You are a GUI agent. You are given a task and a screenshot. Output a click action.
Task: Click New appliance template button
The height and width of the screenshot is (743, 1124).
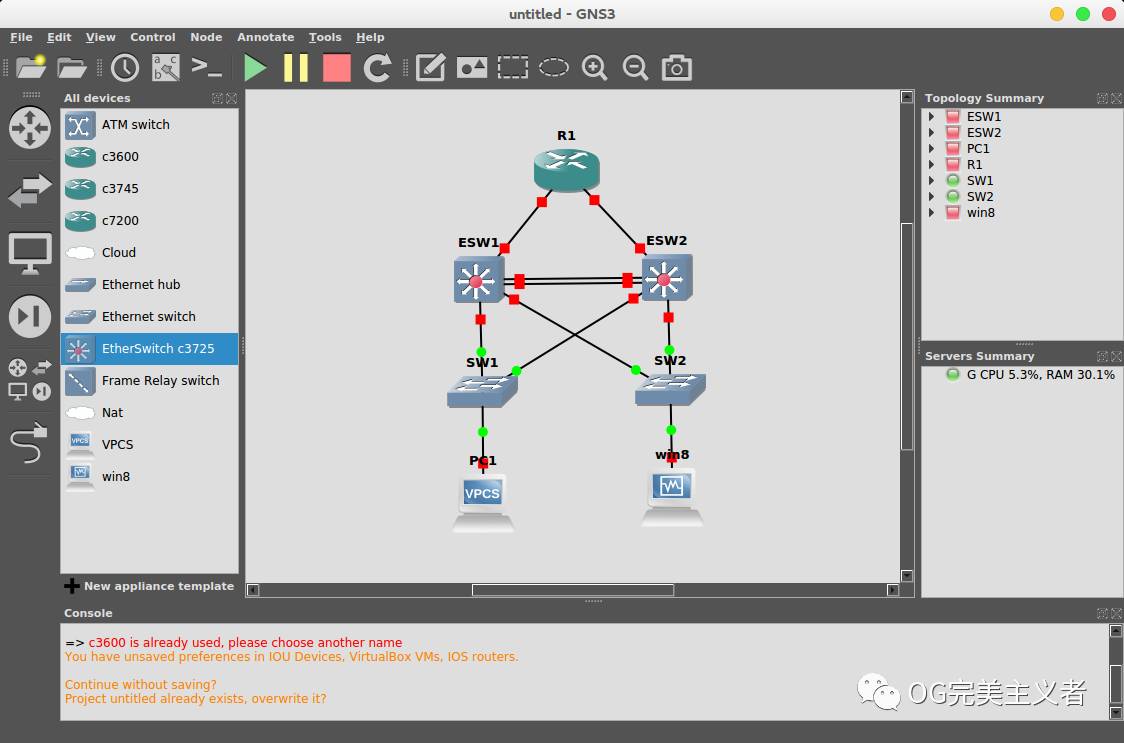point(149,586)
